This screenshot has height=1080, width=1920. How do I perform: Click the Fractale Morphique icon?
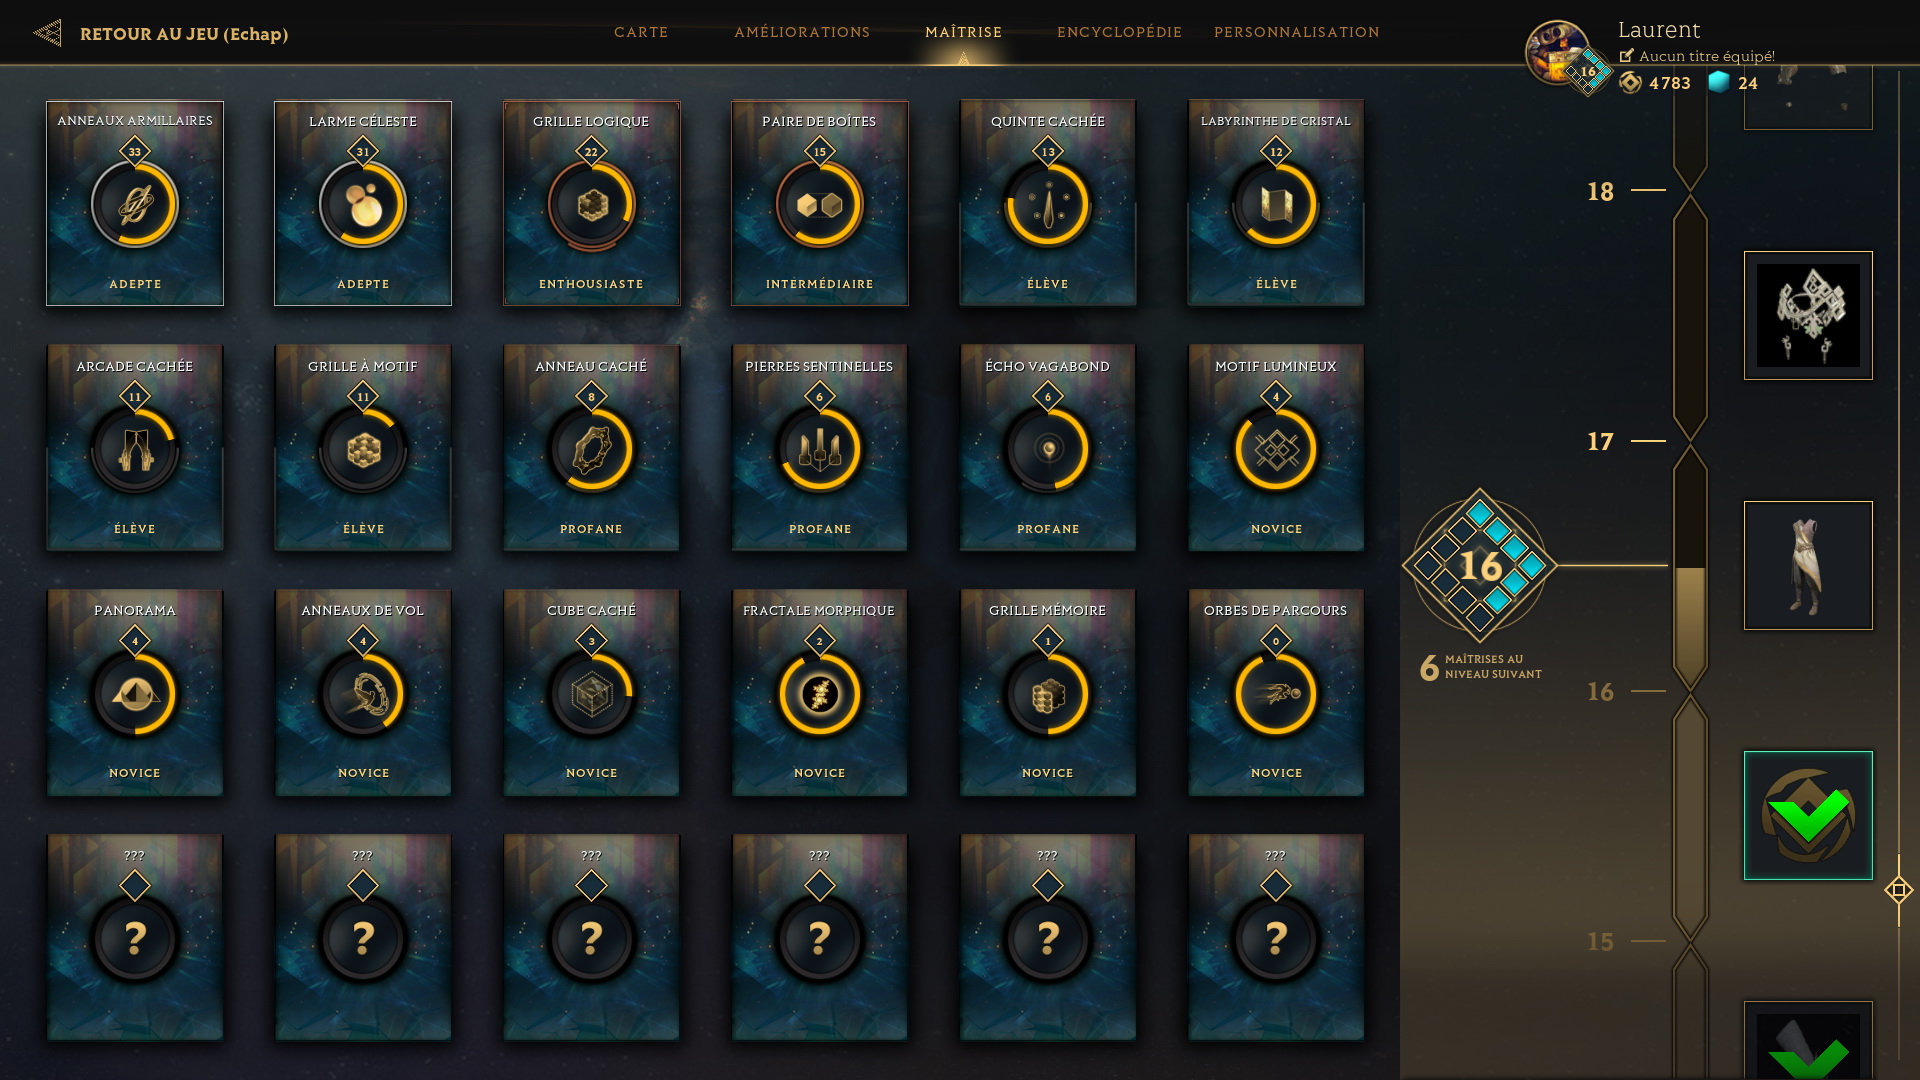[820, 694]
